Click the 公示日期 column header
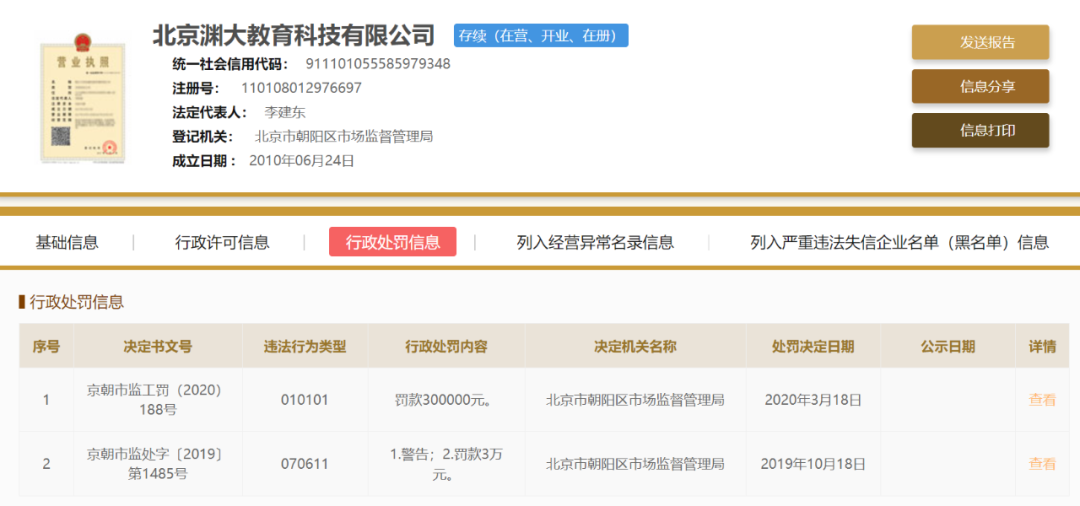The height and width of the screenshot is (506, 1080). point(948,346)
